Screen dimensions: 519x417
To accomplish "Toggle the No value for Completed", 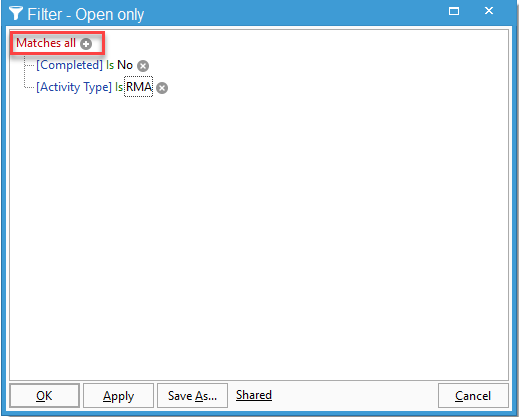I will 125,65.
